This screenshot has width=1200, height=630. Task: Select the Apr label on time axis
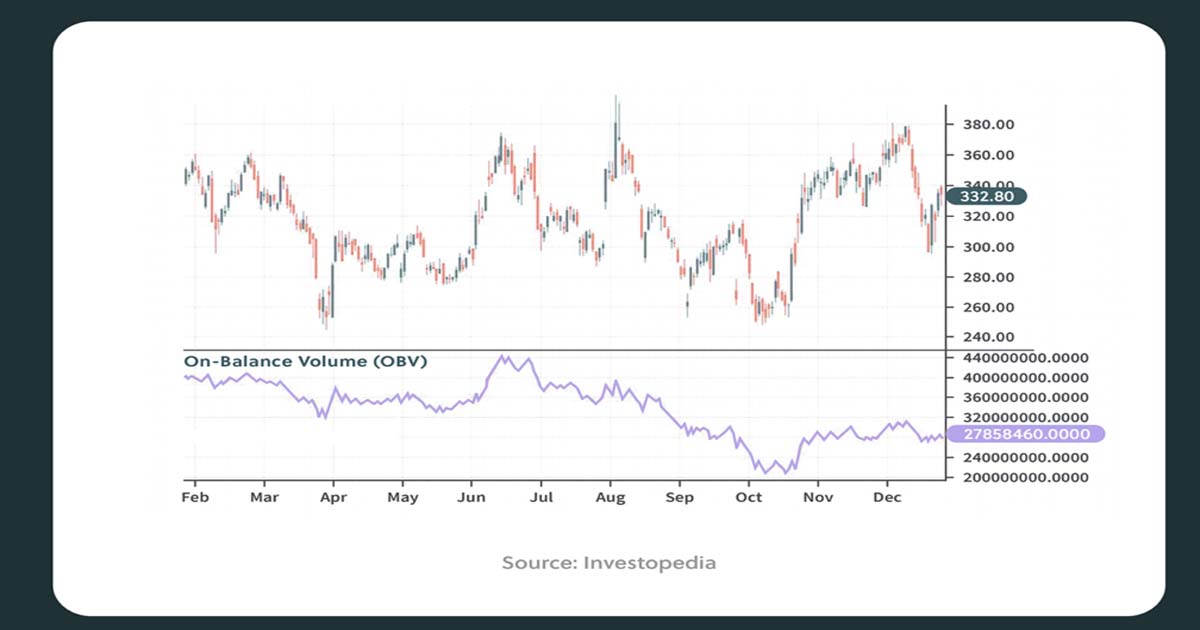click(x=333, y=497)
